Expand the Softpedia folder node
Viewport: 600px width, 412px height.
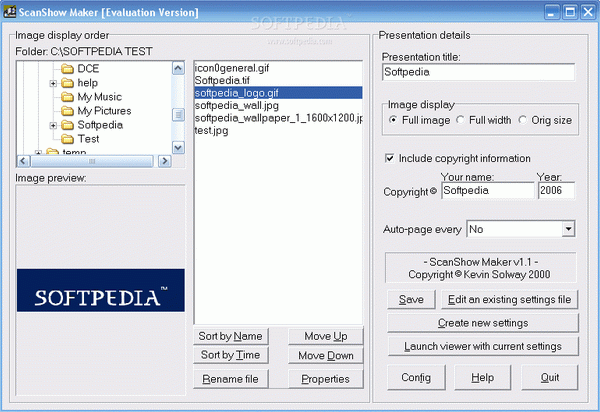[53, 125]
